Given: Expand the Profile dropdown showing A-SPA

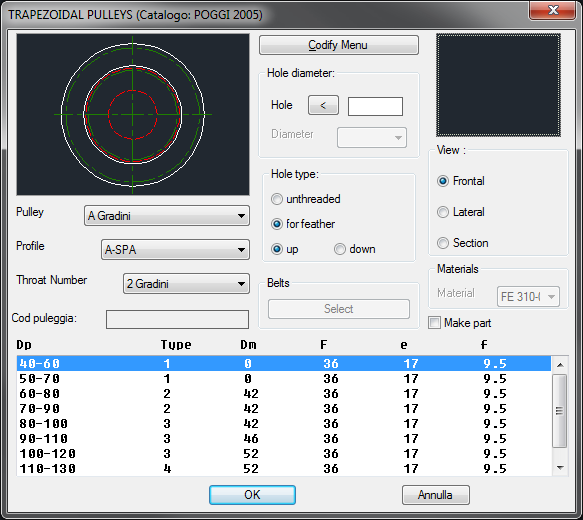Looking at the screenshot, I should [x=175, y=249].
